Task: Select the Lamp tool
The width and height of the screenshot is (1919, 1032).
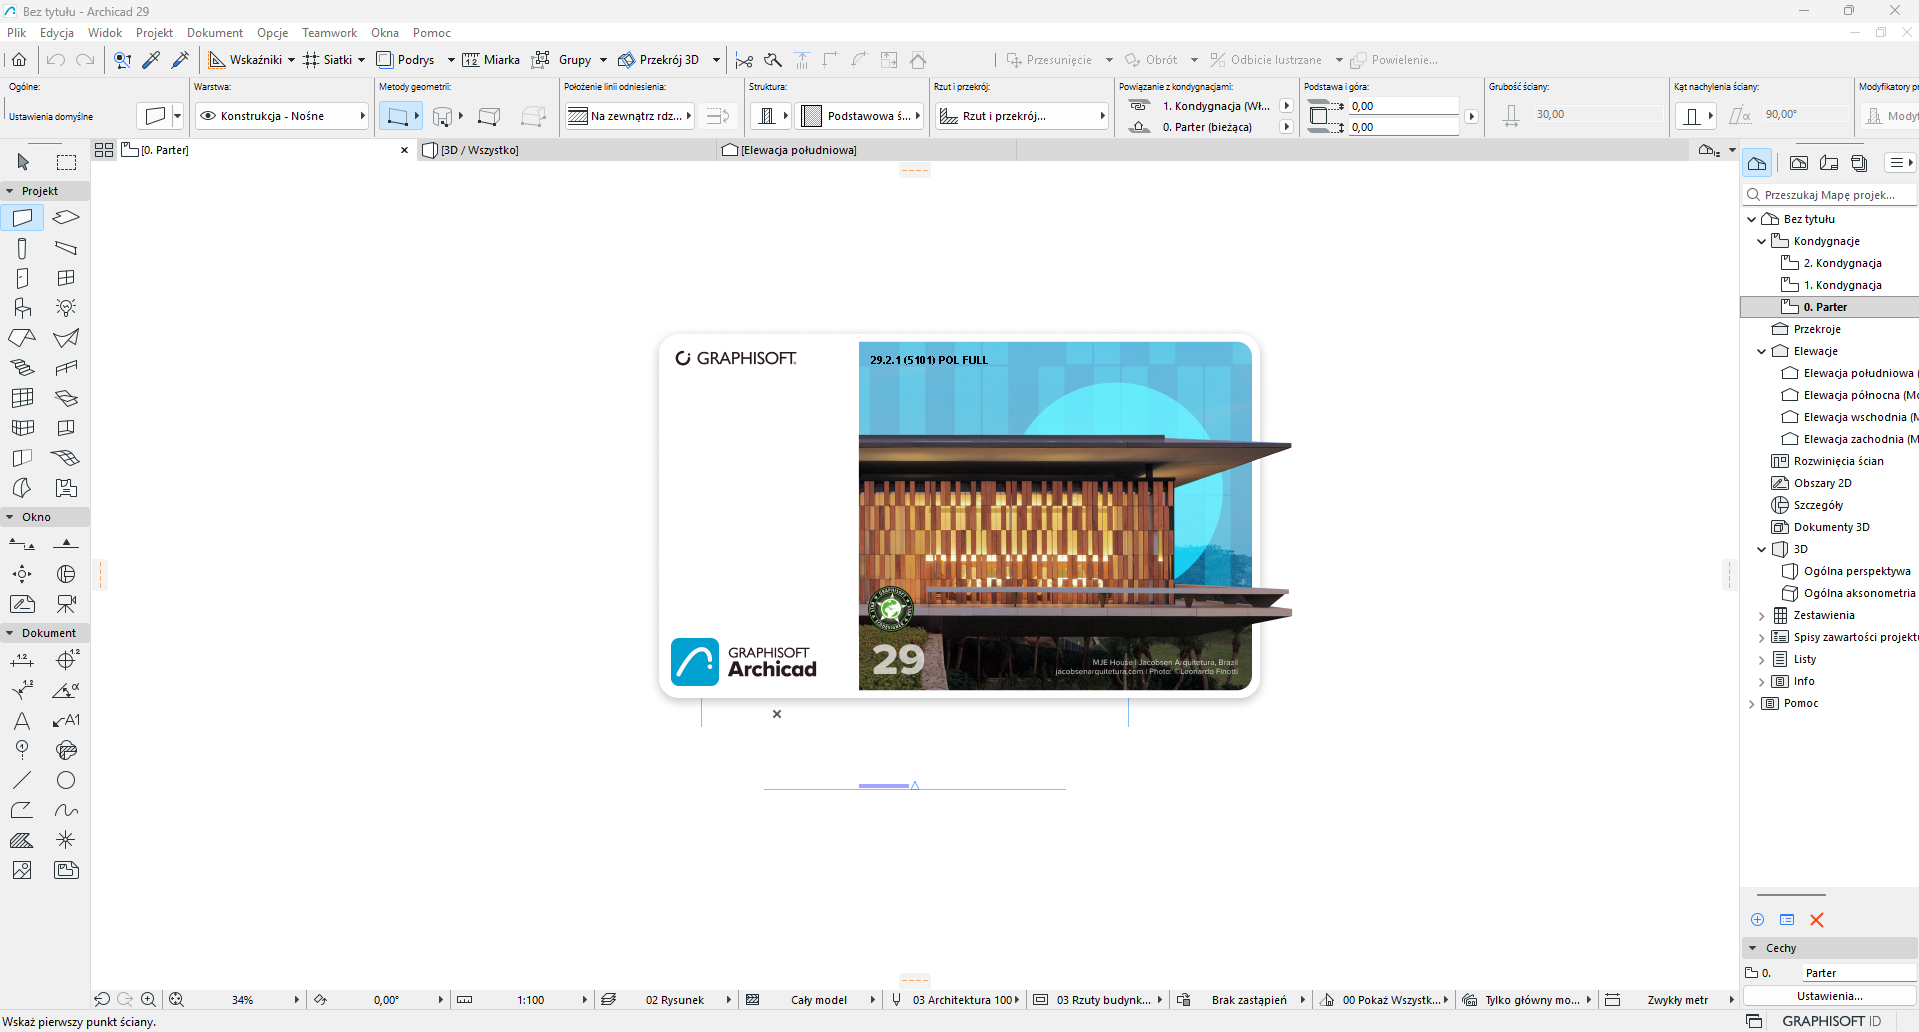Action: pyautogui.click(x=66, y=308)
